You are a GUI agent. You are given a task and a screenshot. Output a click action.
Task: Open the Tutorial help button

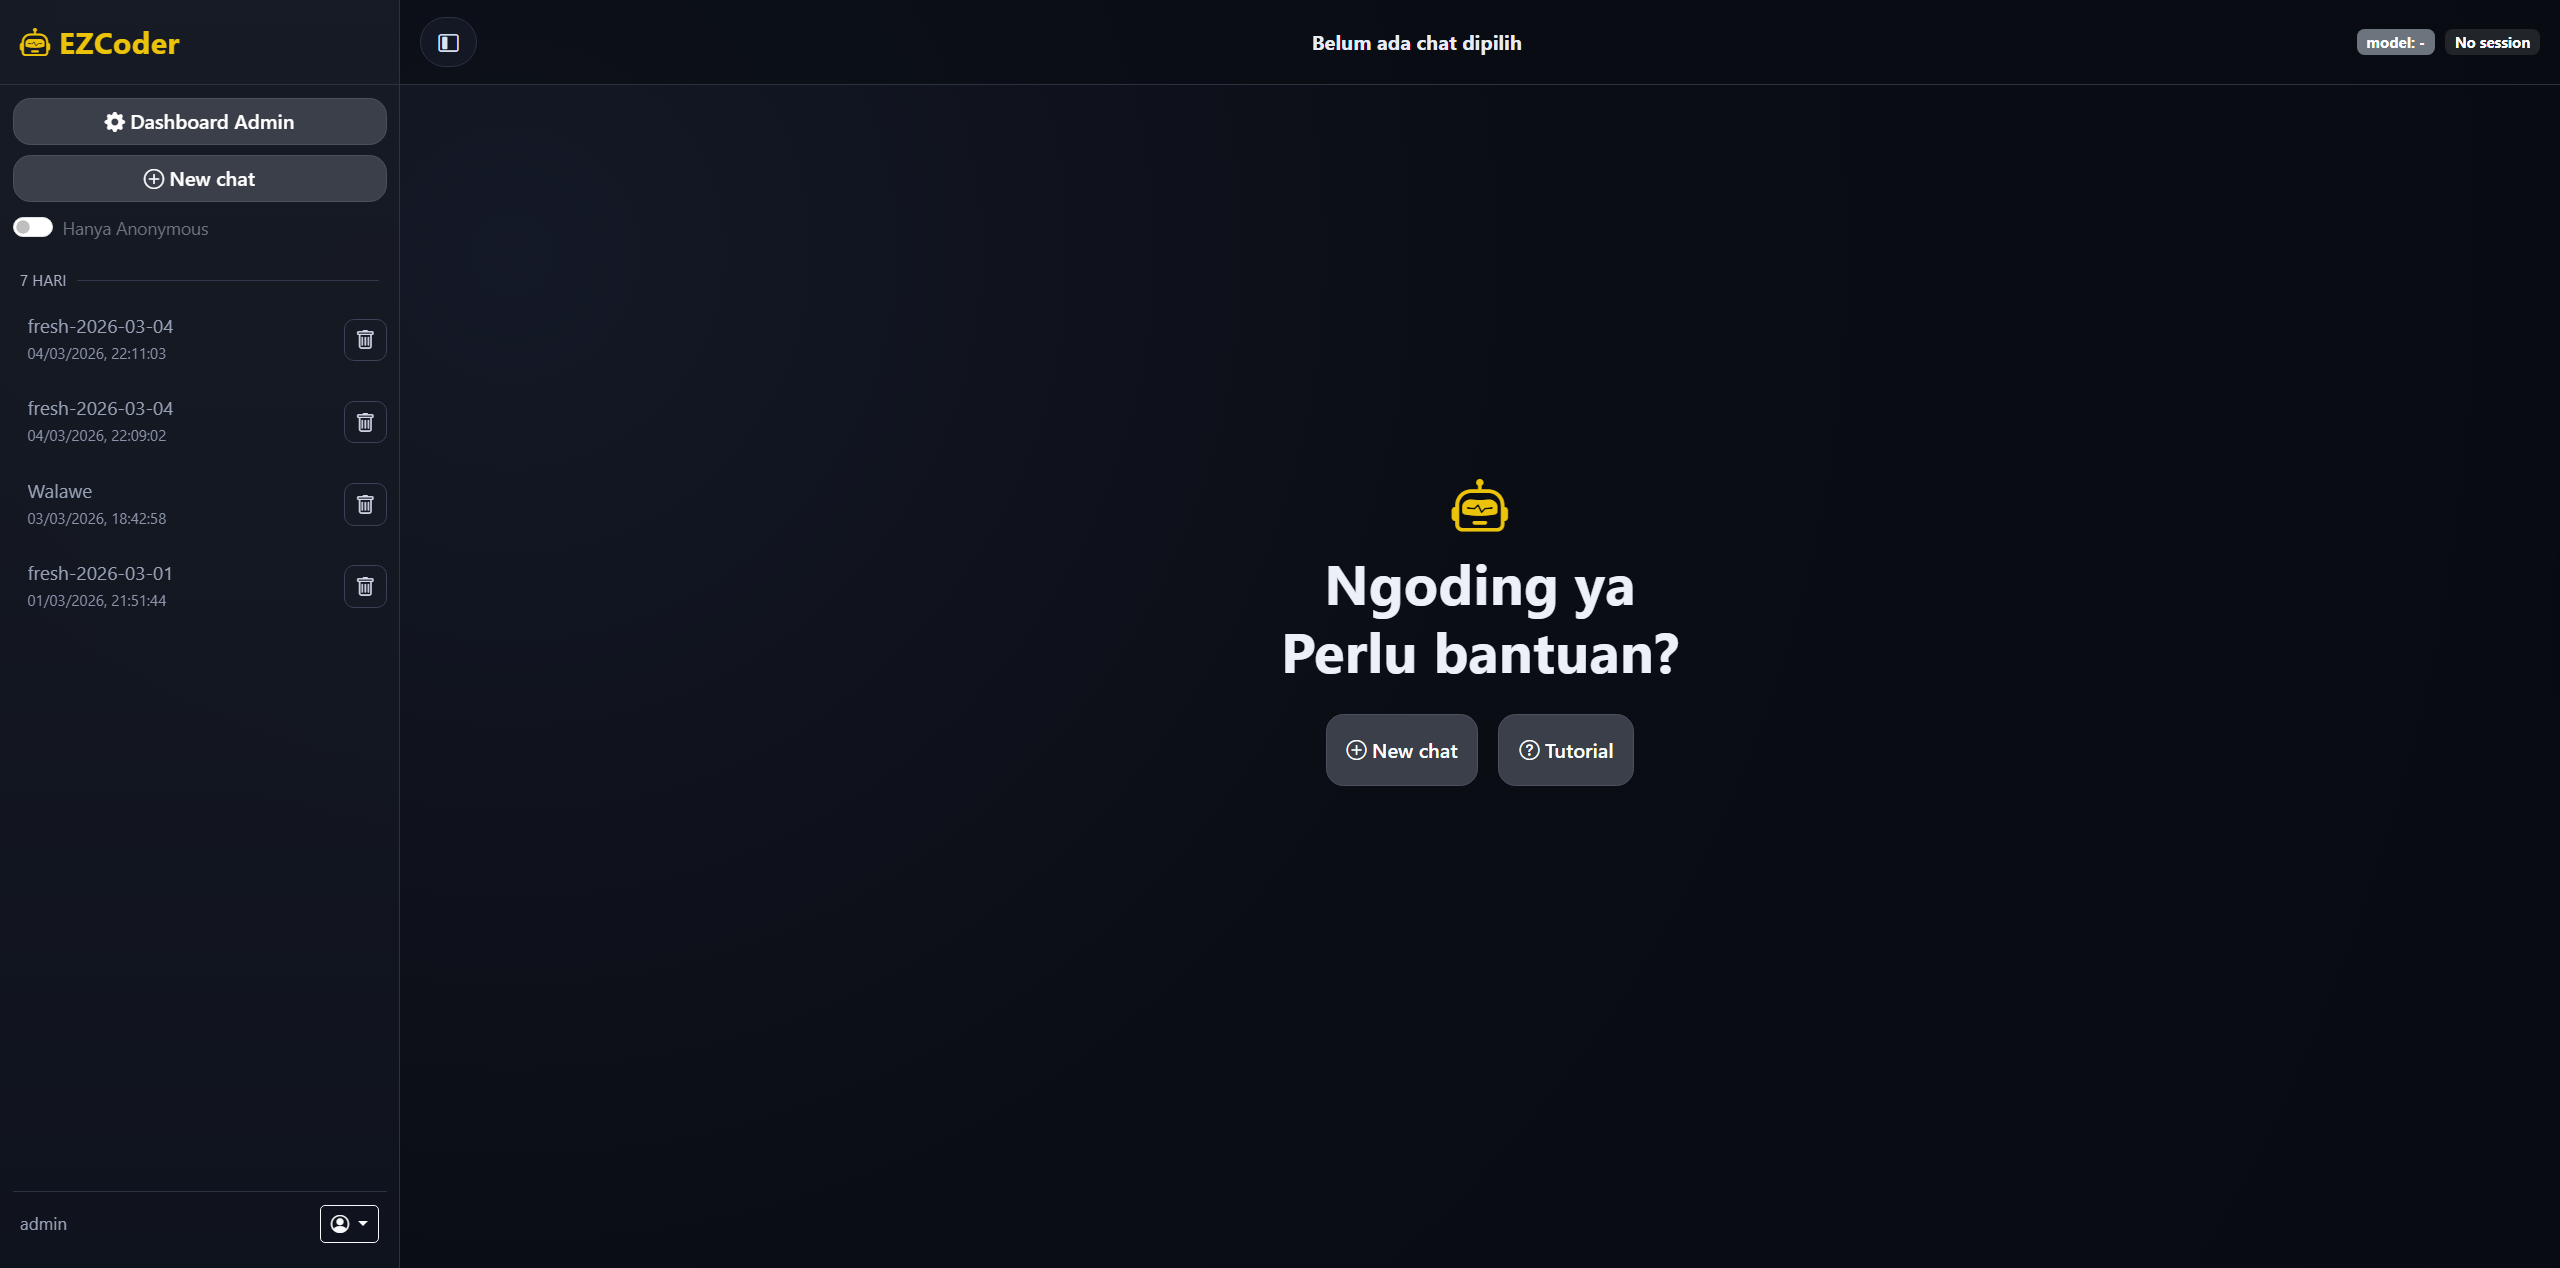[1565, 750]
